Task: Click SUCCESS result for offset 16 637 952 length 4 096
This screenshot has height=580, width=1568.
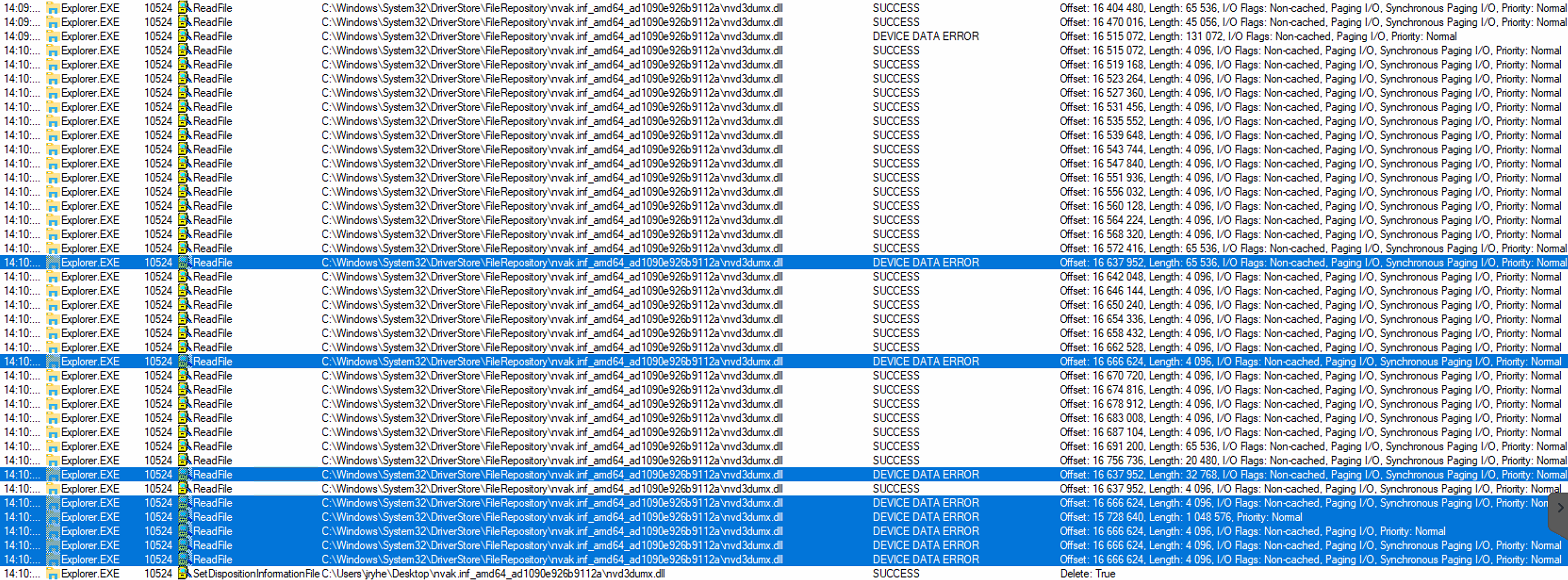Action: (x=896, y=489)
